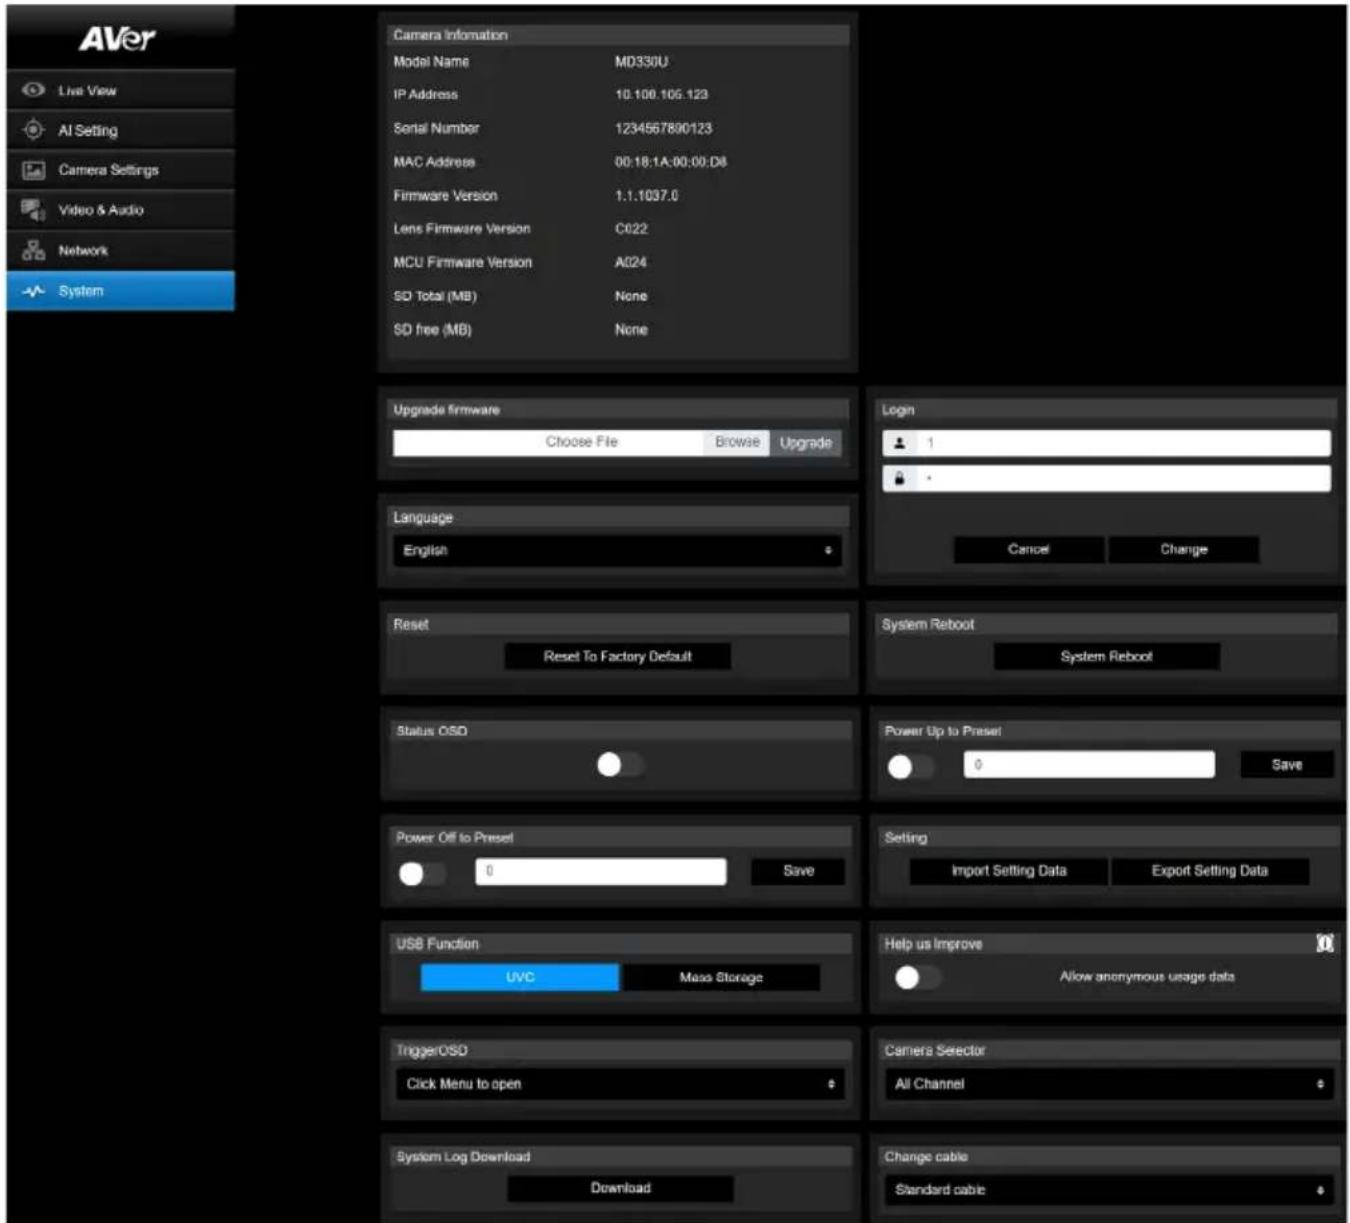Click the Network icon in sidebar

point(34,250)
